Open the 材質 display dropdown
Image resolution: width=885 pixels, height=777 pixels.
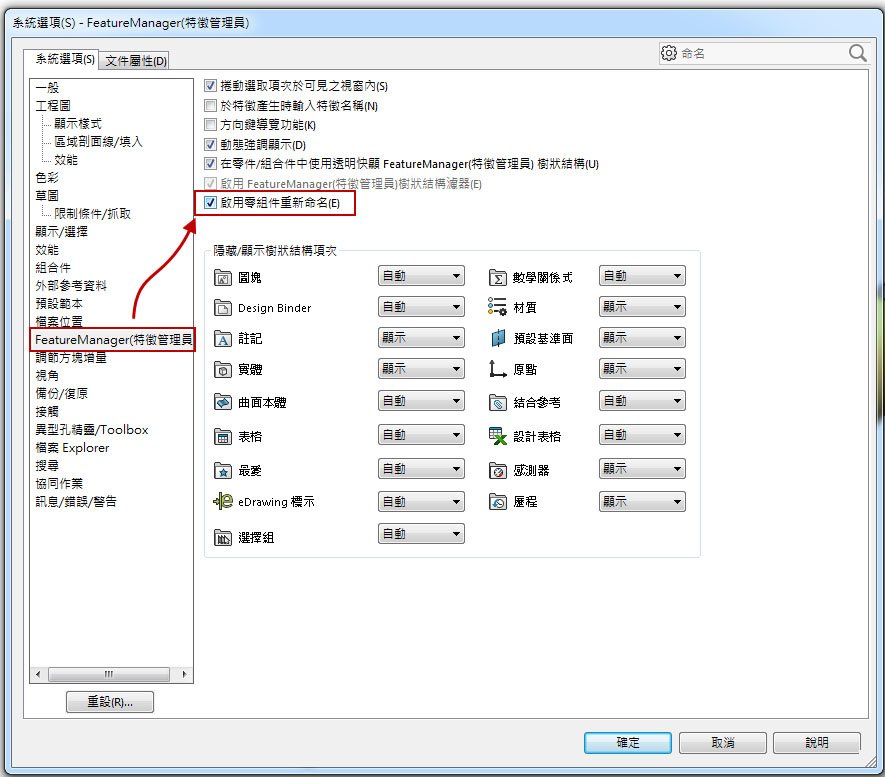642,308
